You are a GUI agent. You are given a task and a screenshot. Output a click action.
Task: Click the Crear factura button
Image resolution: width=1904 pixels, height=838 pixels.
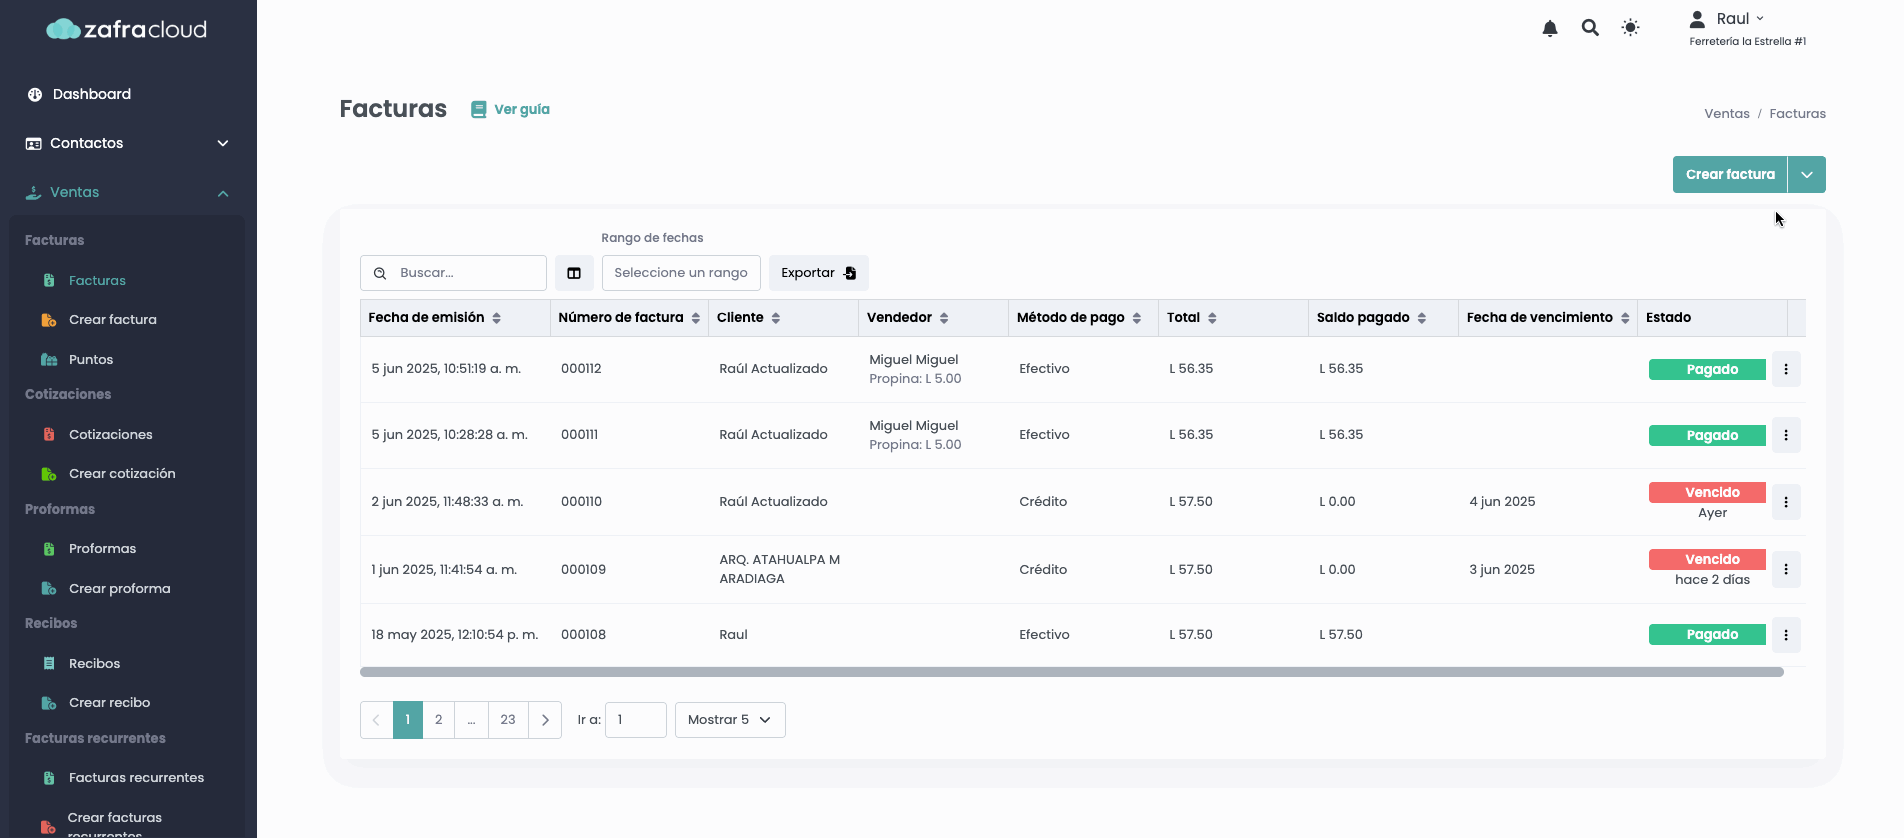1730,174
